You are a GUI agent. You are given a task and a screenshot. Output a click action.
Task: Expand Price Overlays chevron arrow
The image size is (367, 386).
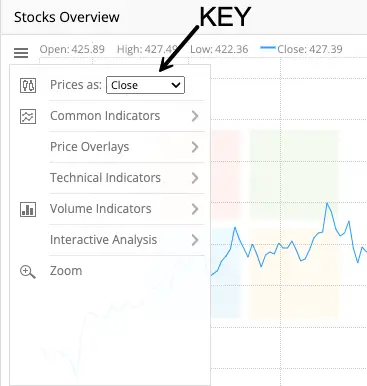(x=195, y=147)
